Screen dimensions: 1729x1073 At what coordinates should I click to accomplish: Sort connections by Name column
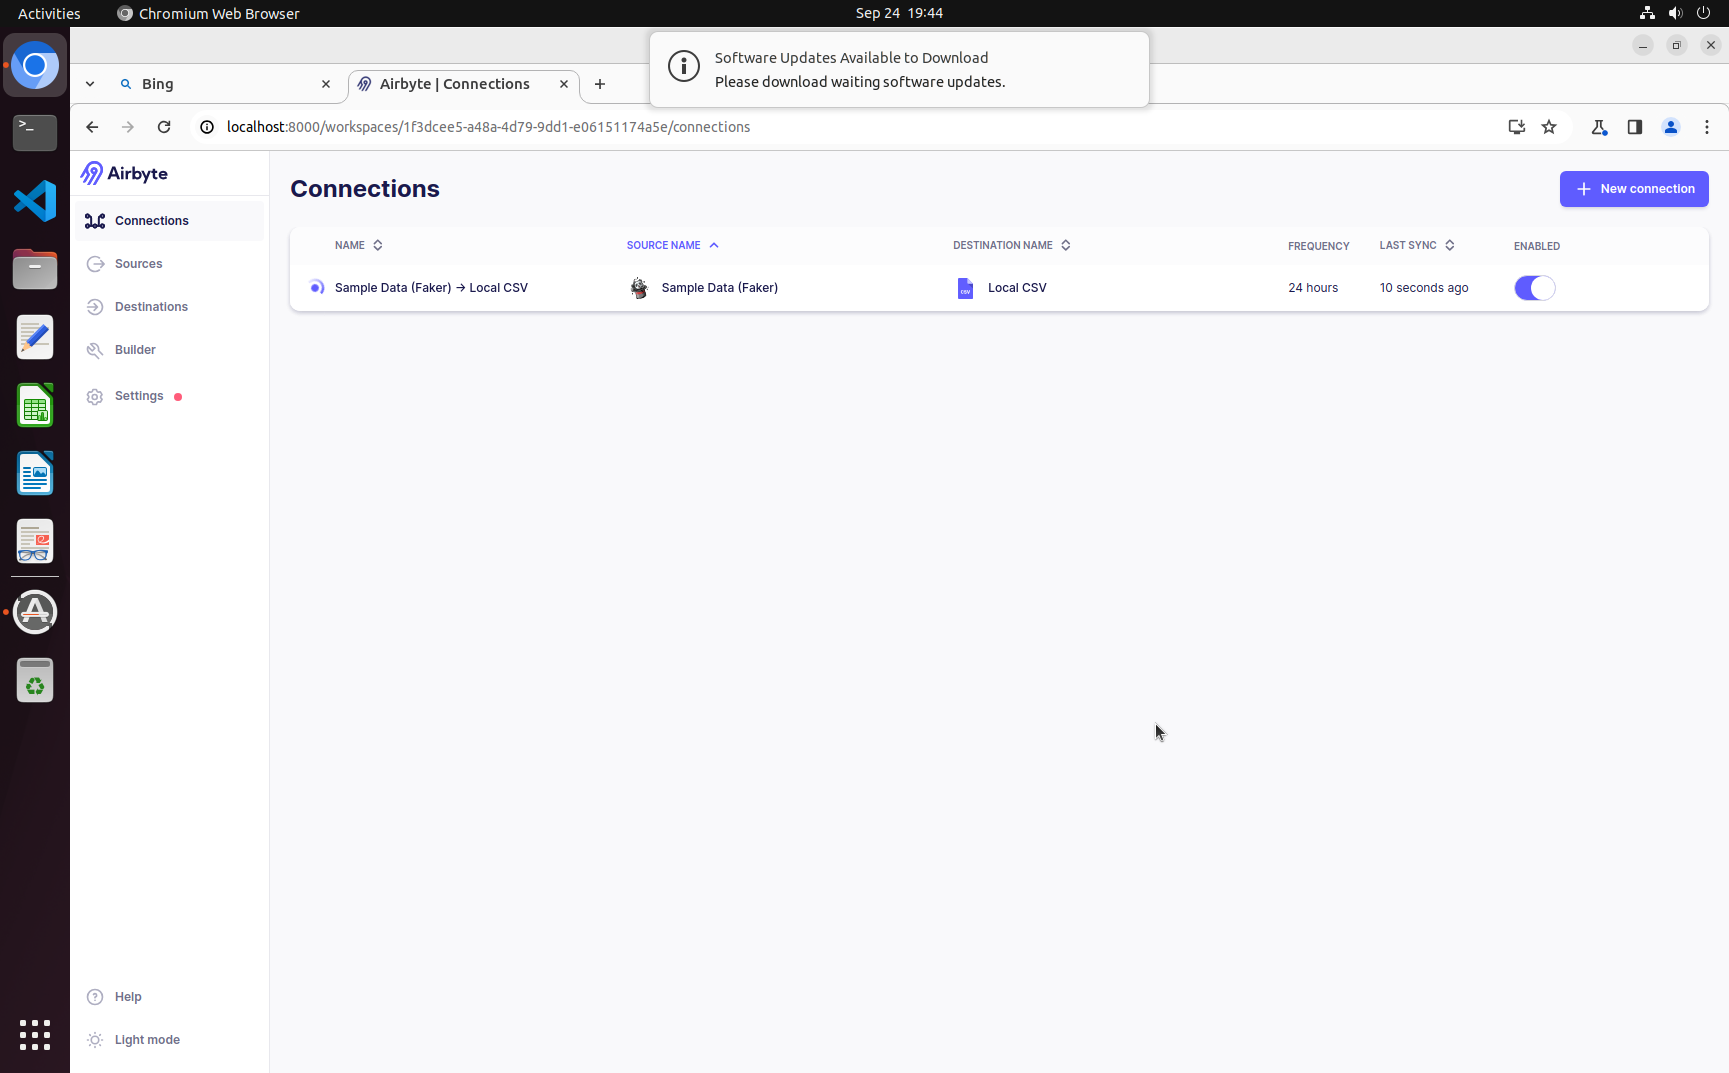pos(359,245)
